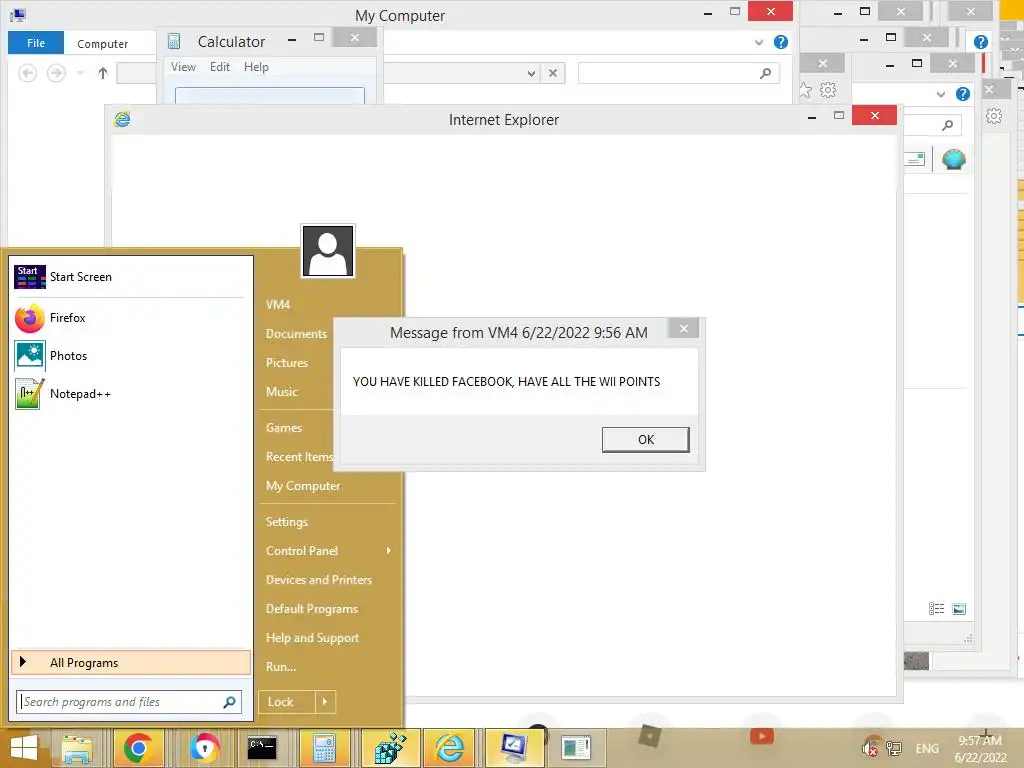
Task: Click the Internet Explorer title bar icon
Action: coord(122,119)
